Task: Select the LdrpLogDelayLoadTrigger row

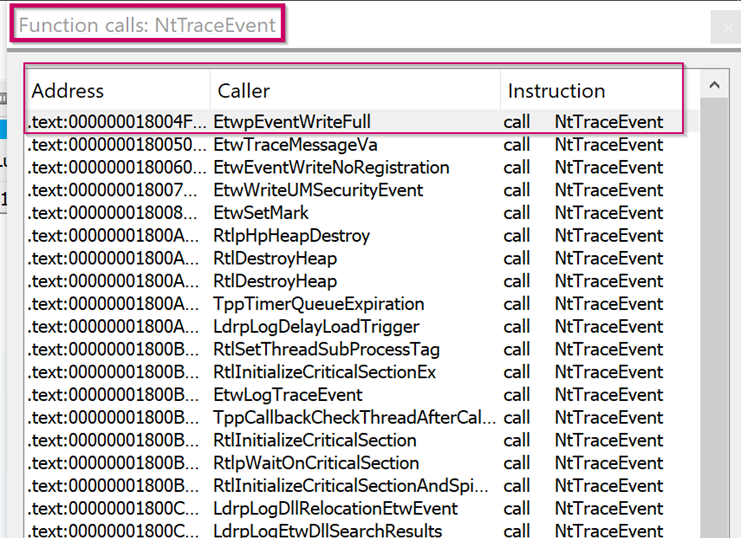Action: tap(317, 327)
